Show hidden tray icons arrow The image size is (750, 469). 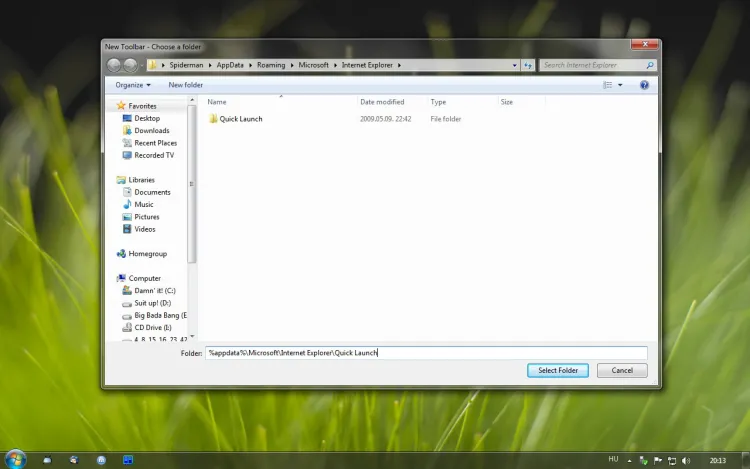629,461
